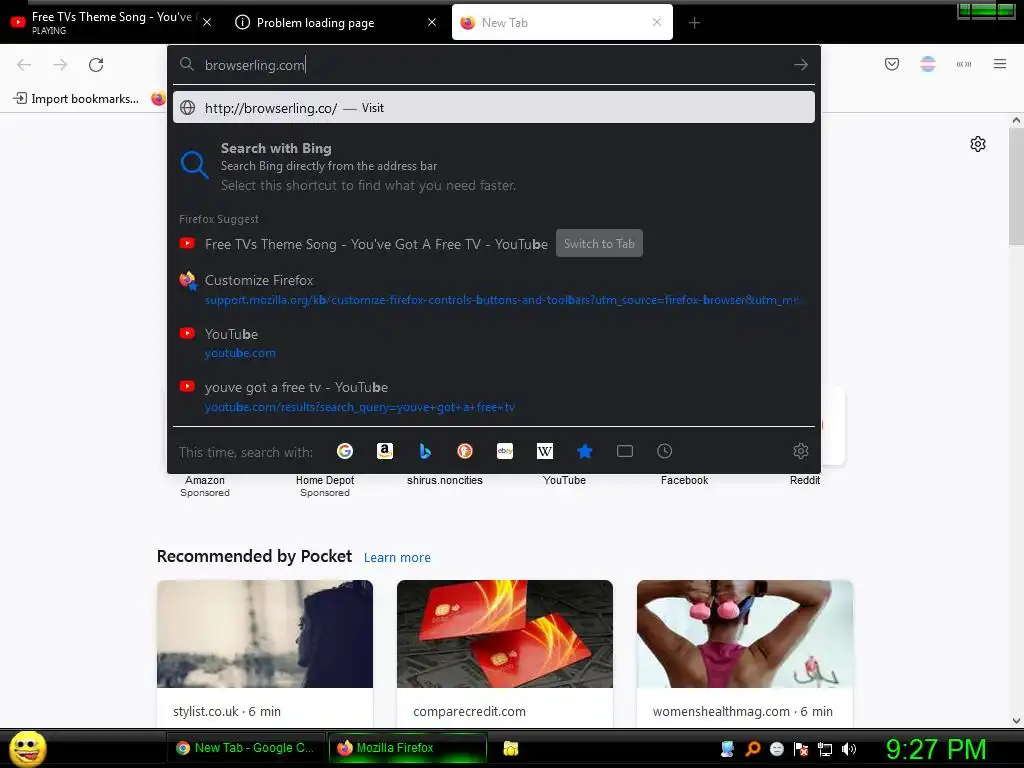Screen dimensions: 1024x768
Task: Click the Back navigation arrow
Action: [x=24, y=65]
